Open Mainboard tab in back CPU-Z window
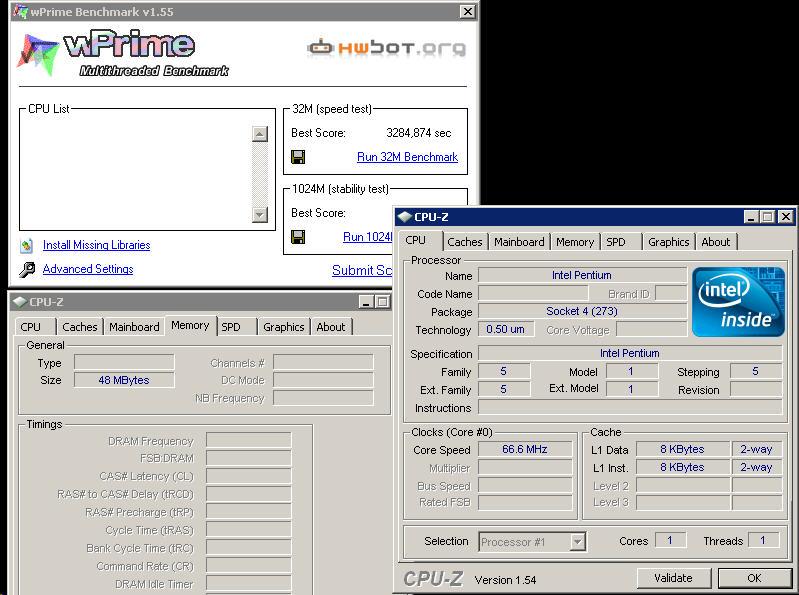799x595 pixels. point(135,327)
